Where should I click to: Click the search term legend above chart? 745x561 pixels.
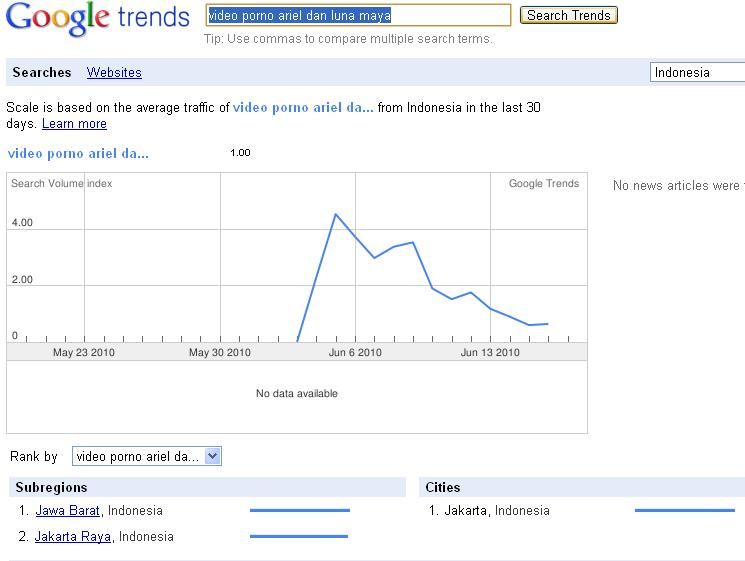pyautogui.click(x=78, y=153)
